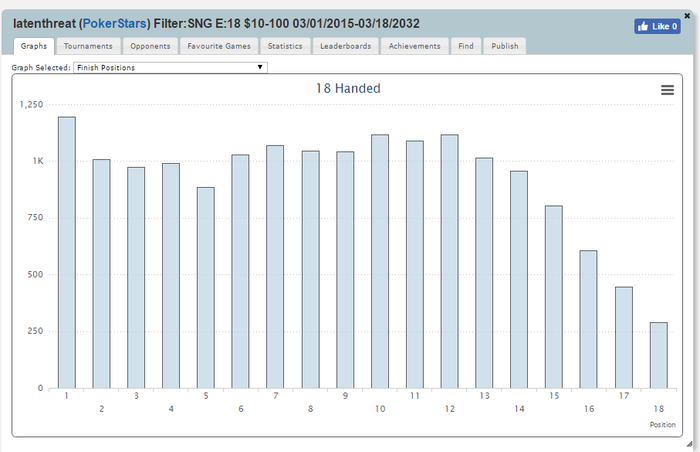
Task: Open the Opponents tab
Action: (150, 46)
